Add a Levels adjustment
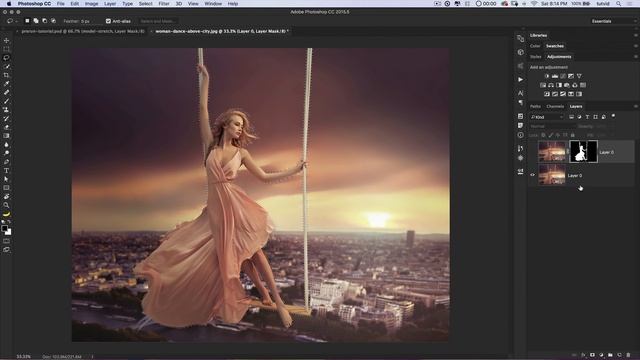Image resolution: width=640 pixels, height=360 pixels. [x=555, y=76]
